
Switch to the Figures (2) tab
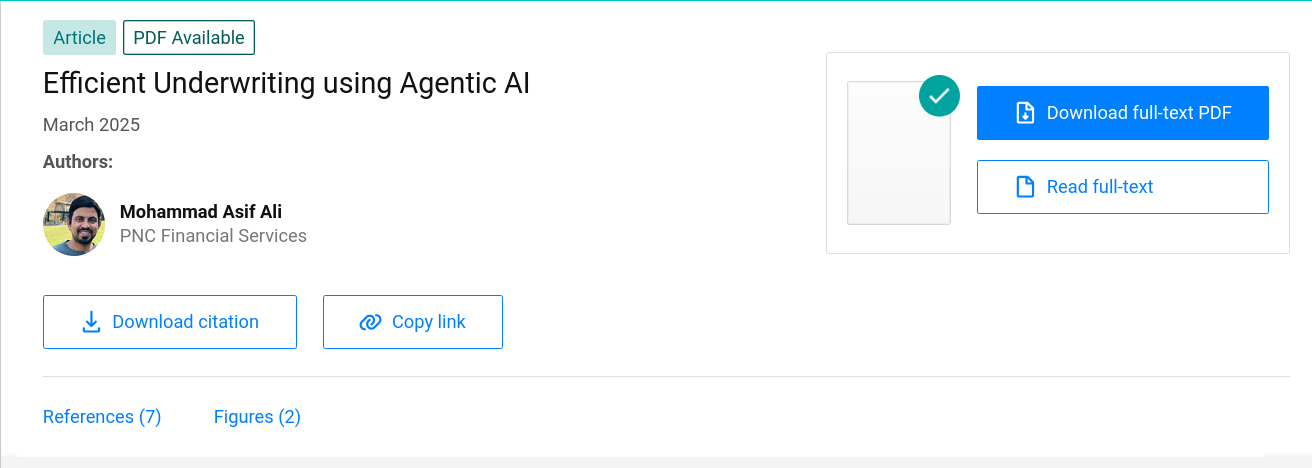(257, 417)
